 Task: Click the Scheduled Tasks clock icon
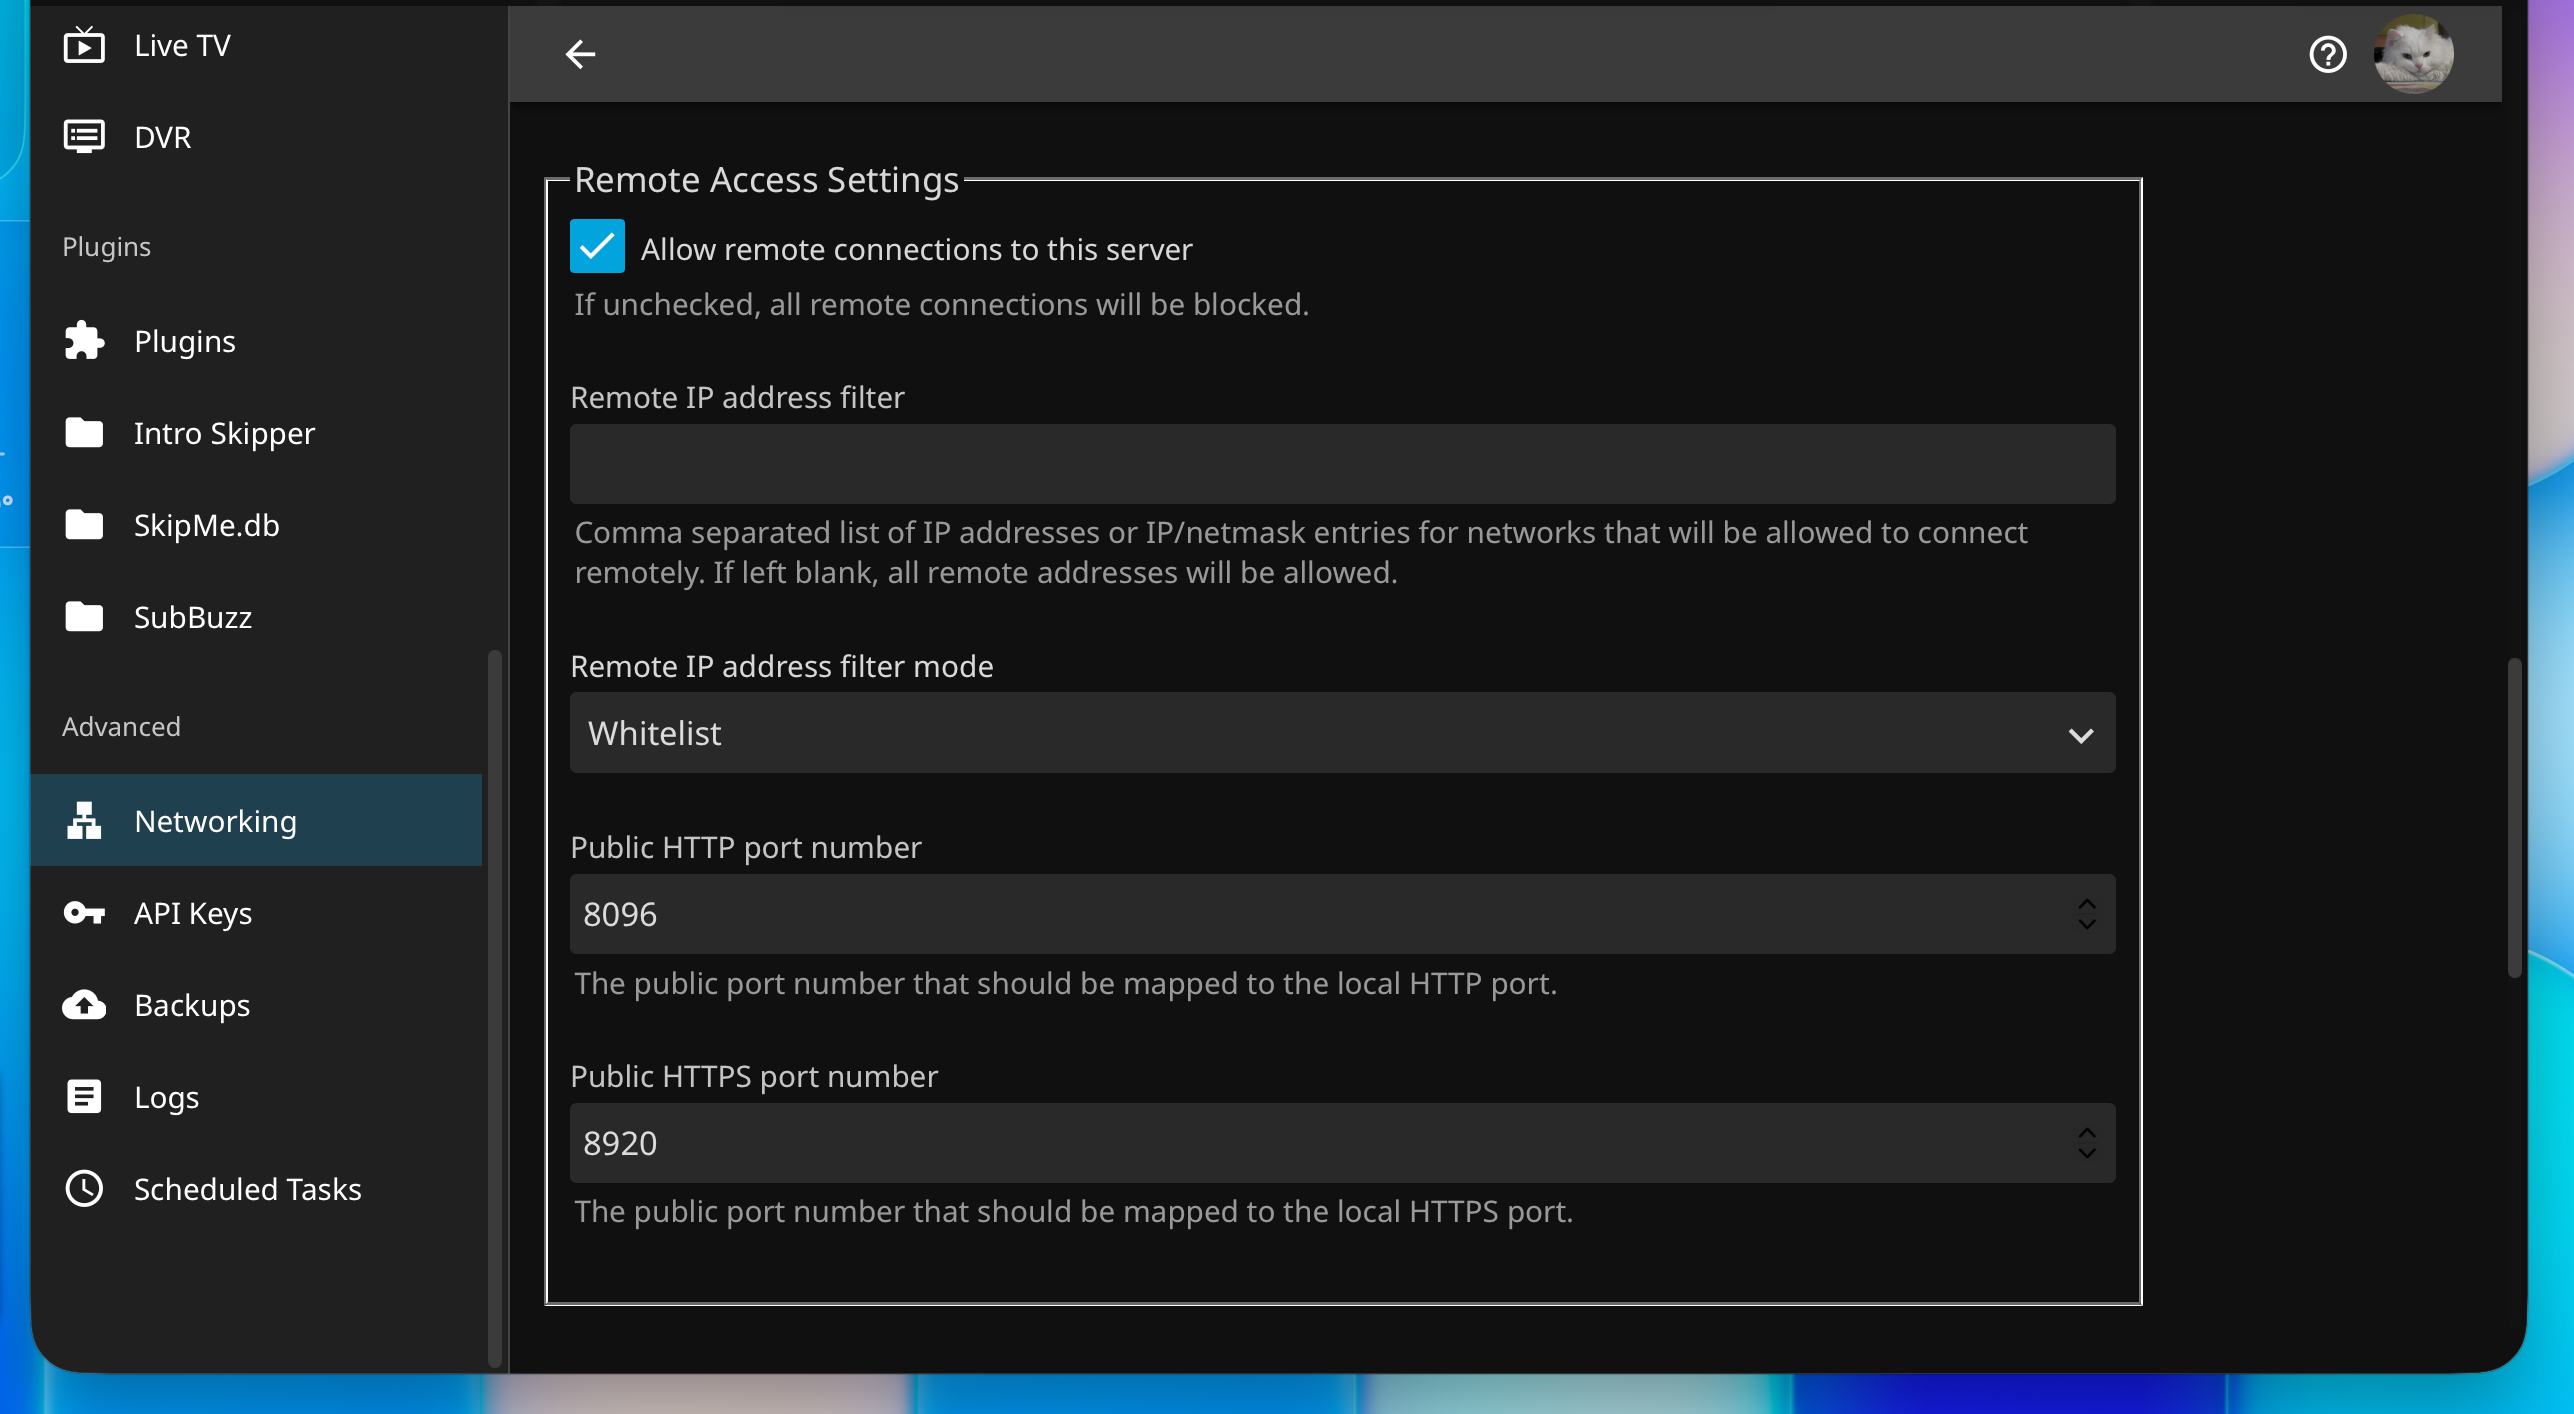(84, 1188)
